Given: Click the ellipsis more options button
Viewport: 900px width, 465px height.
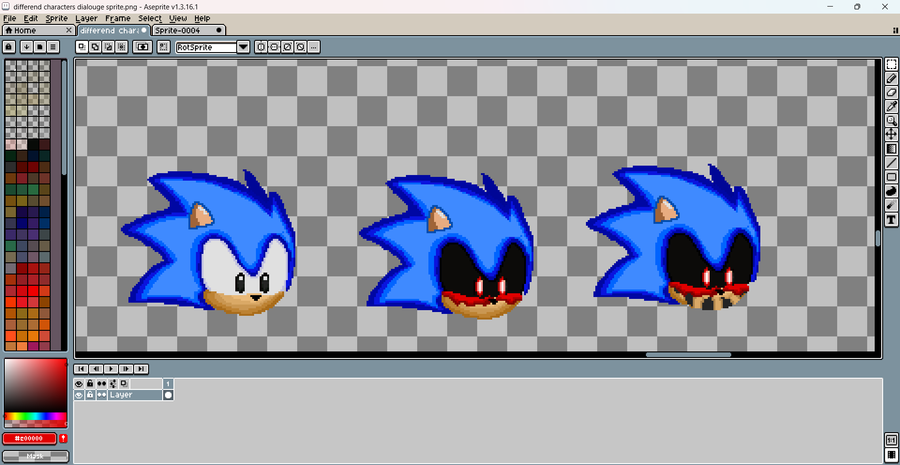Looking at the screenshot, I should (313, 47).
